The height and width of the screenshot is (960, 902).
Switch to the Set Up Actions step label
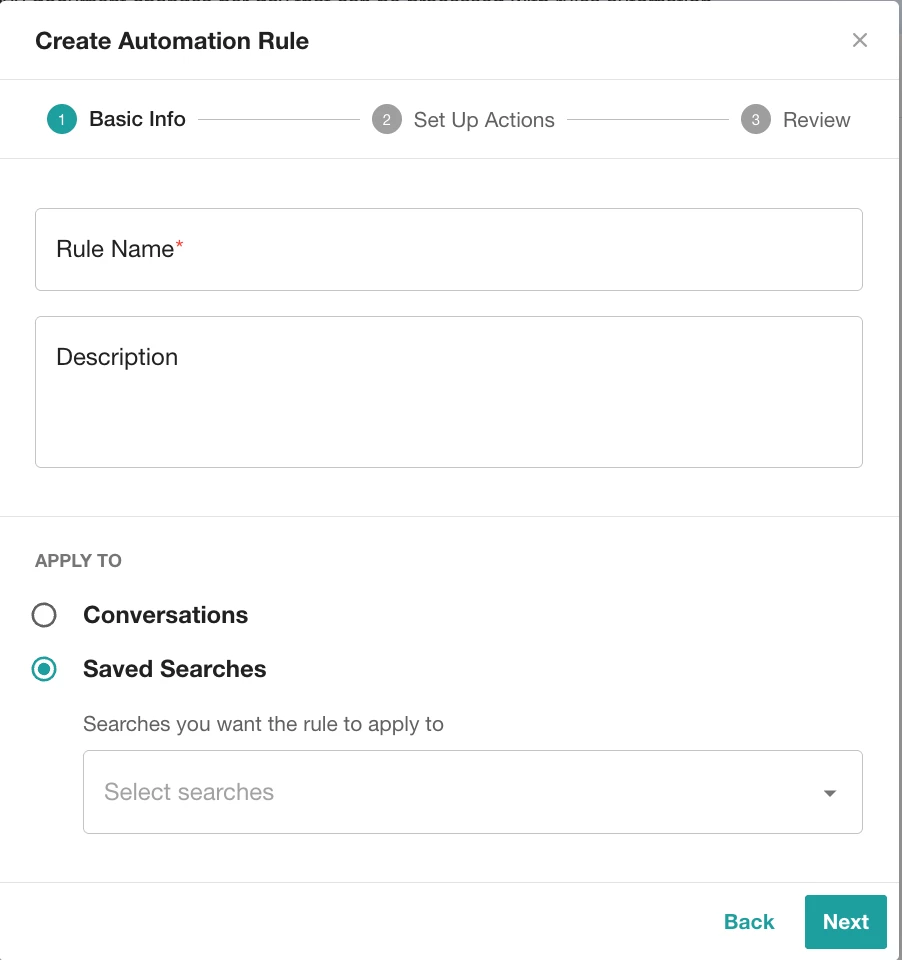[x=484, y=120]
